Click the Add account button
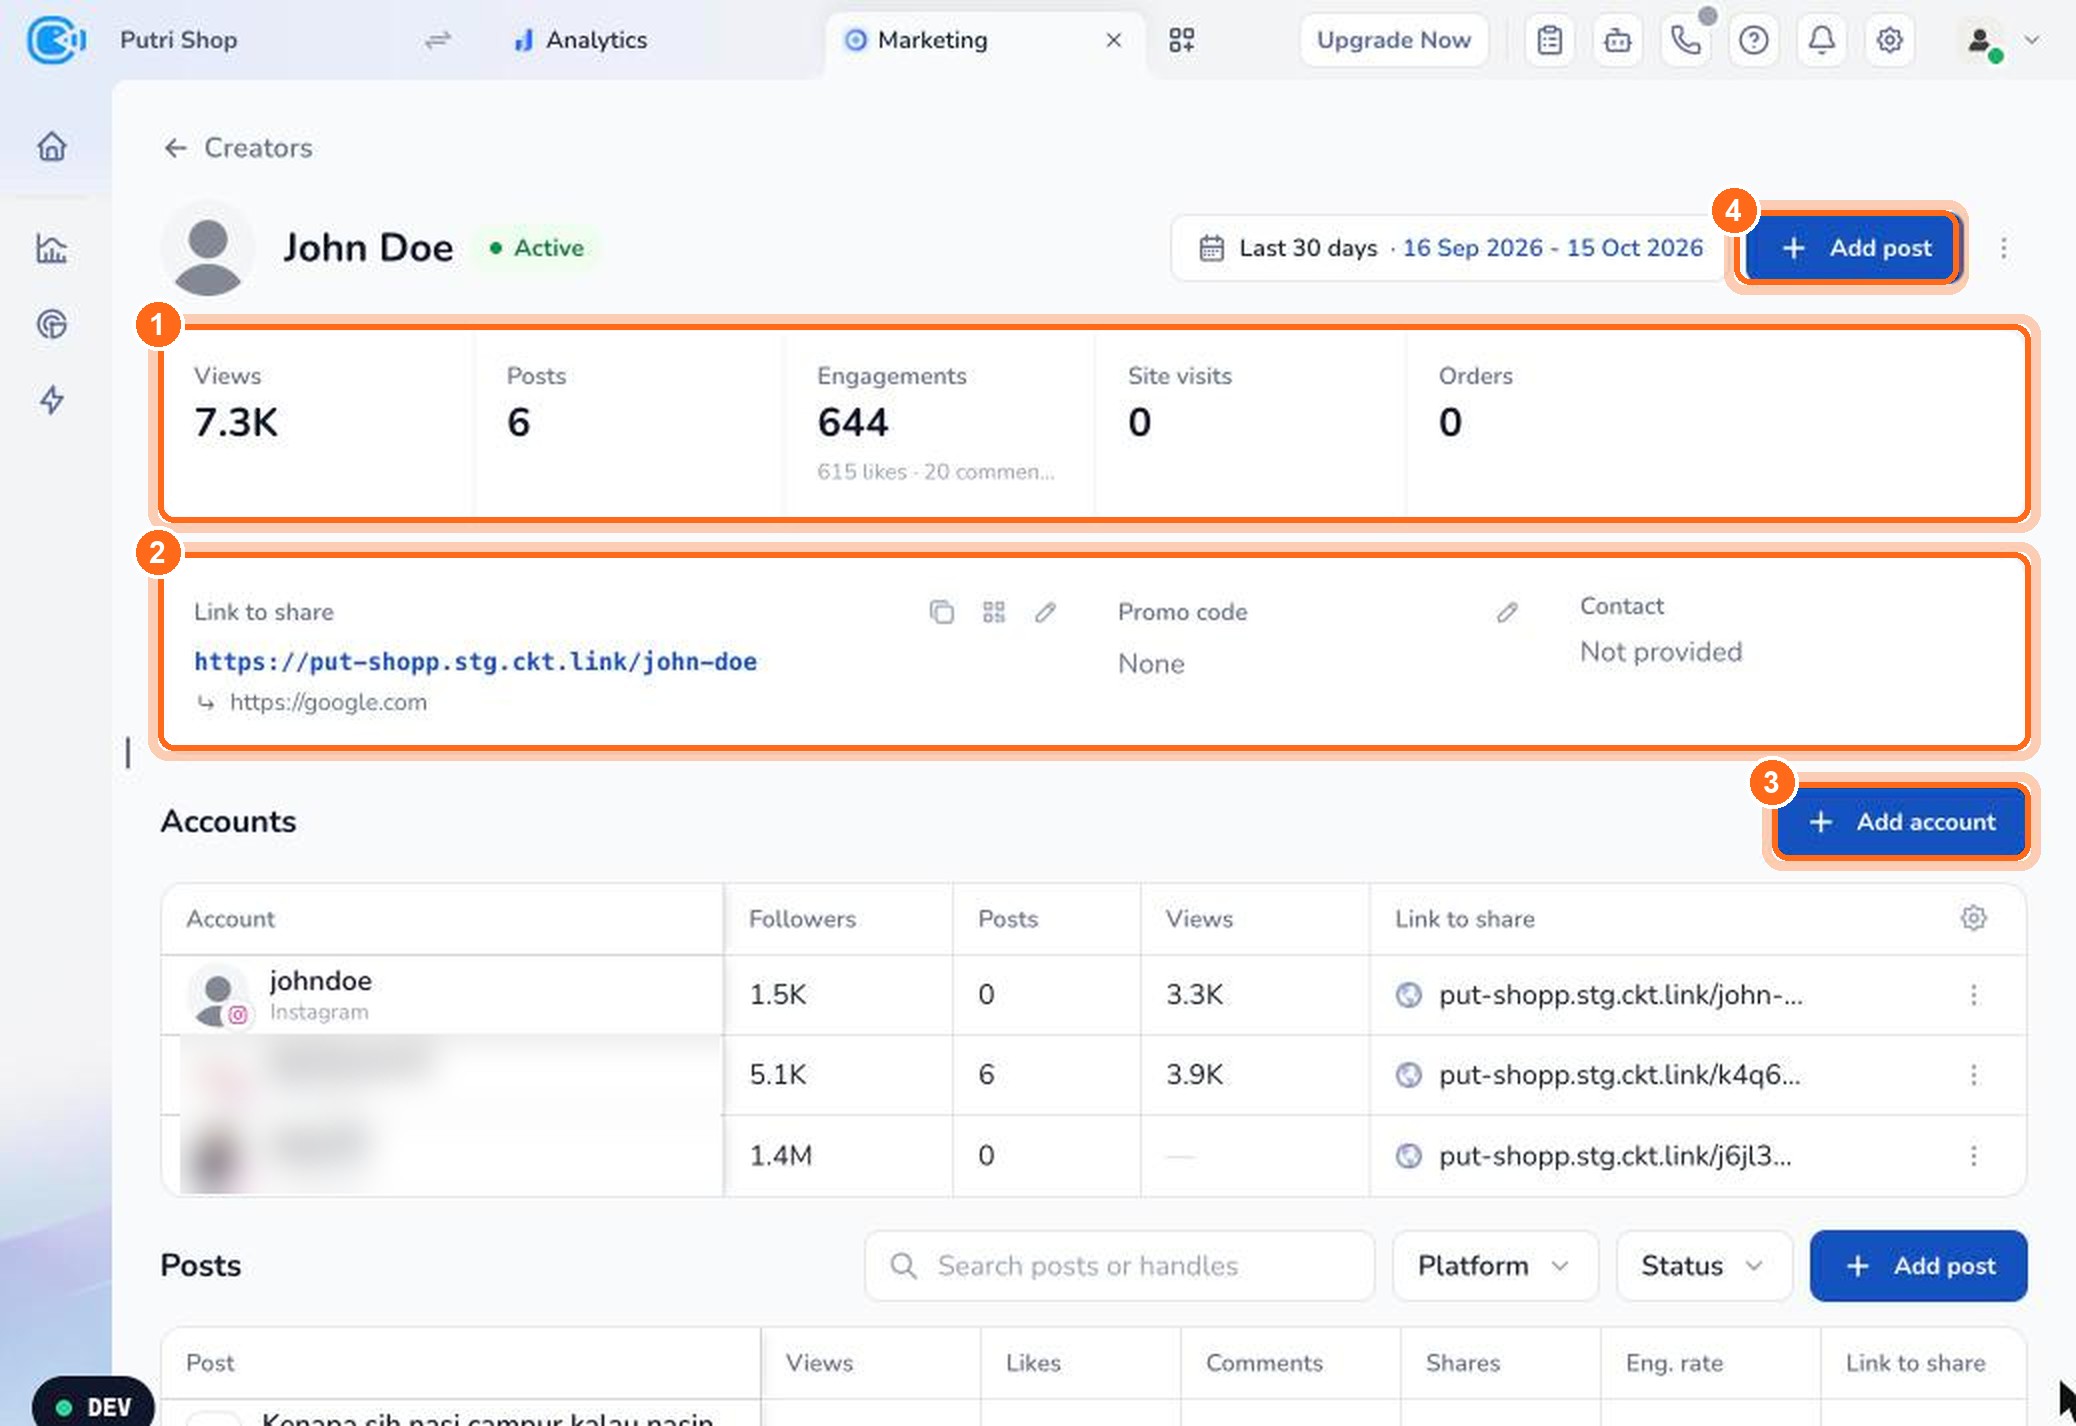Viewport: 2076px width, 1426px height. coord(1901,822)
